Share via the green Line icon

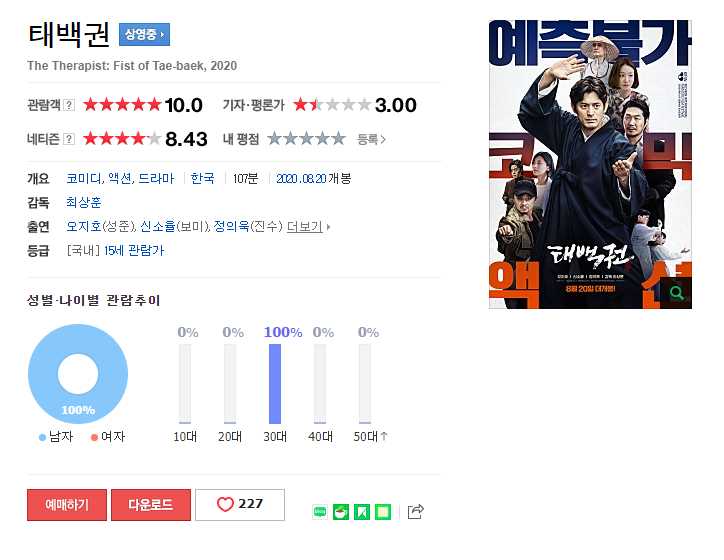coord(320,512)
